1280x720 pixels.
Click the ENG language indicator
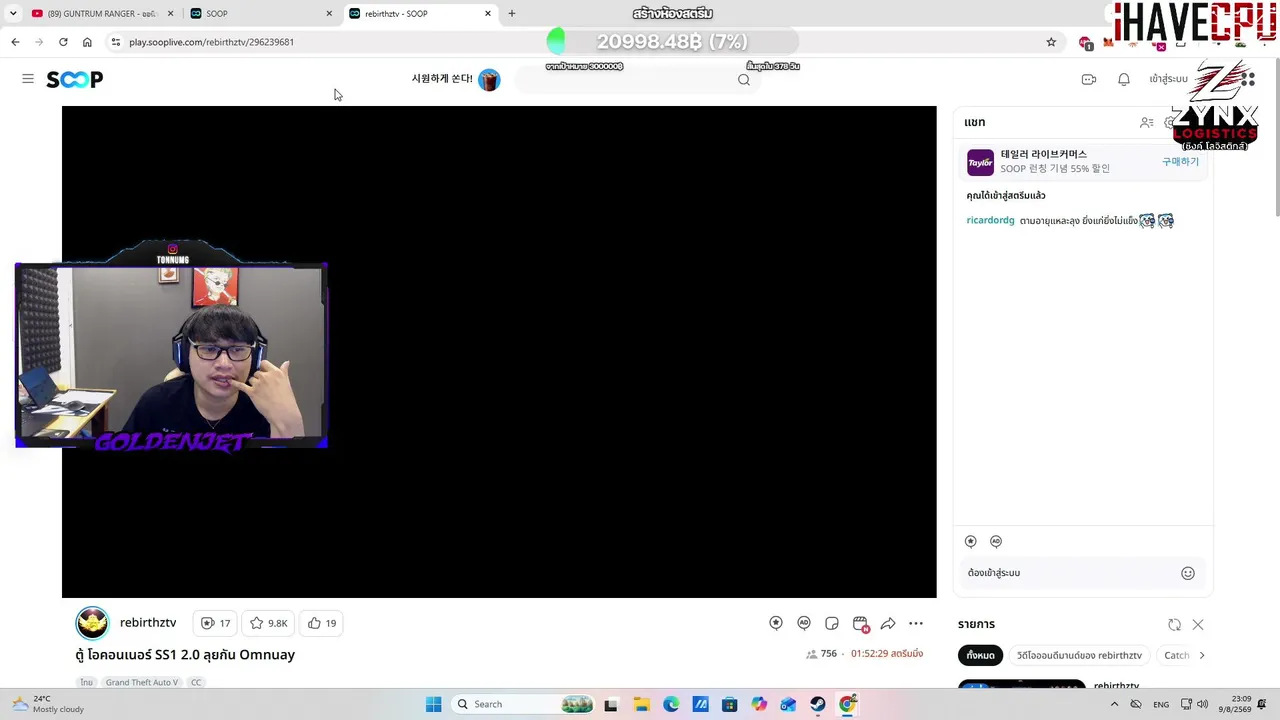click(1161, 705)
